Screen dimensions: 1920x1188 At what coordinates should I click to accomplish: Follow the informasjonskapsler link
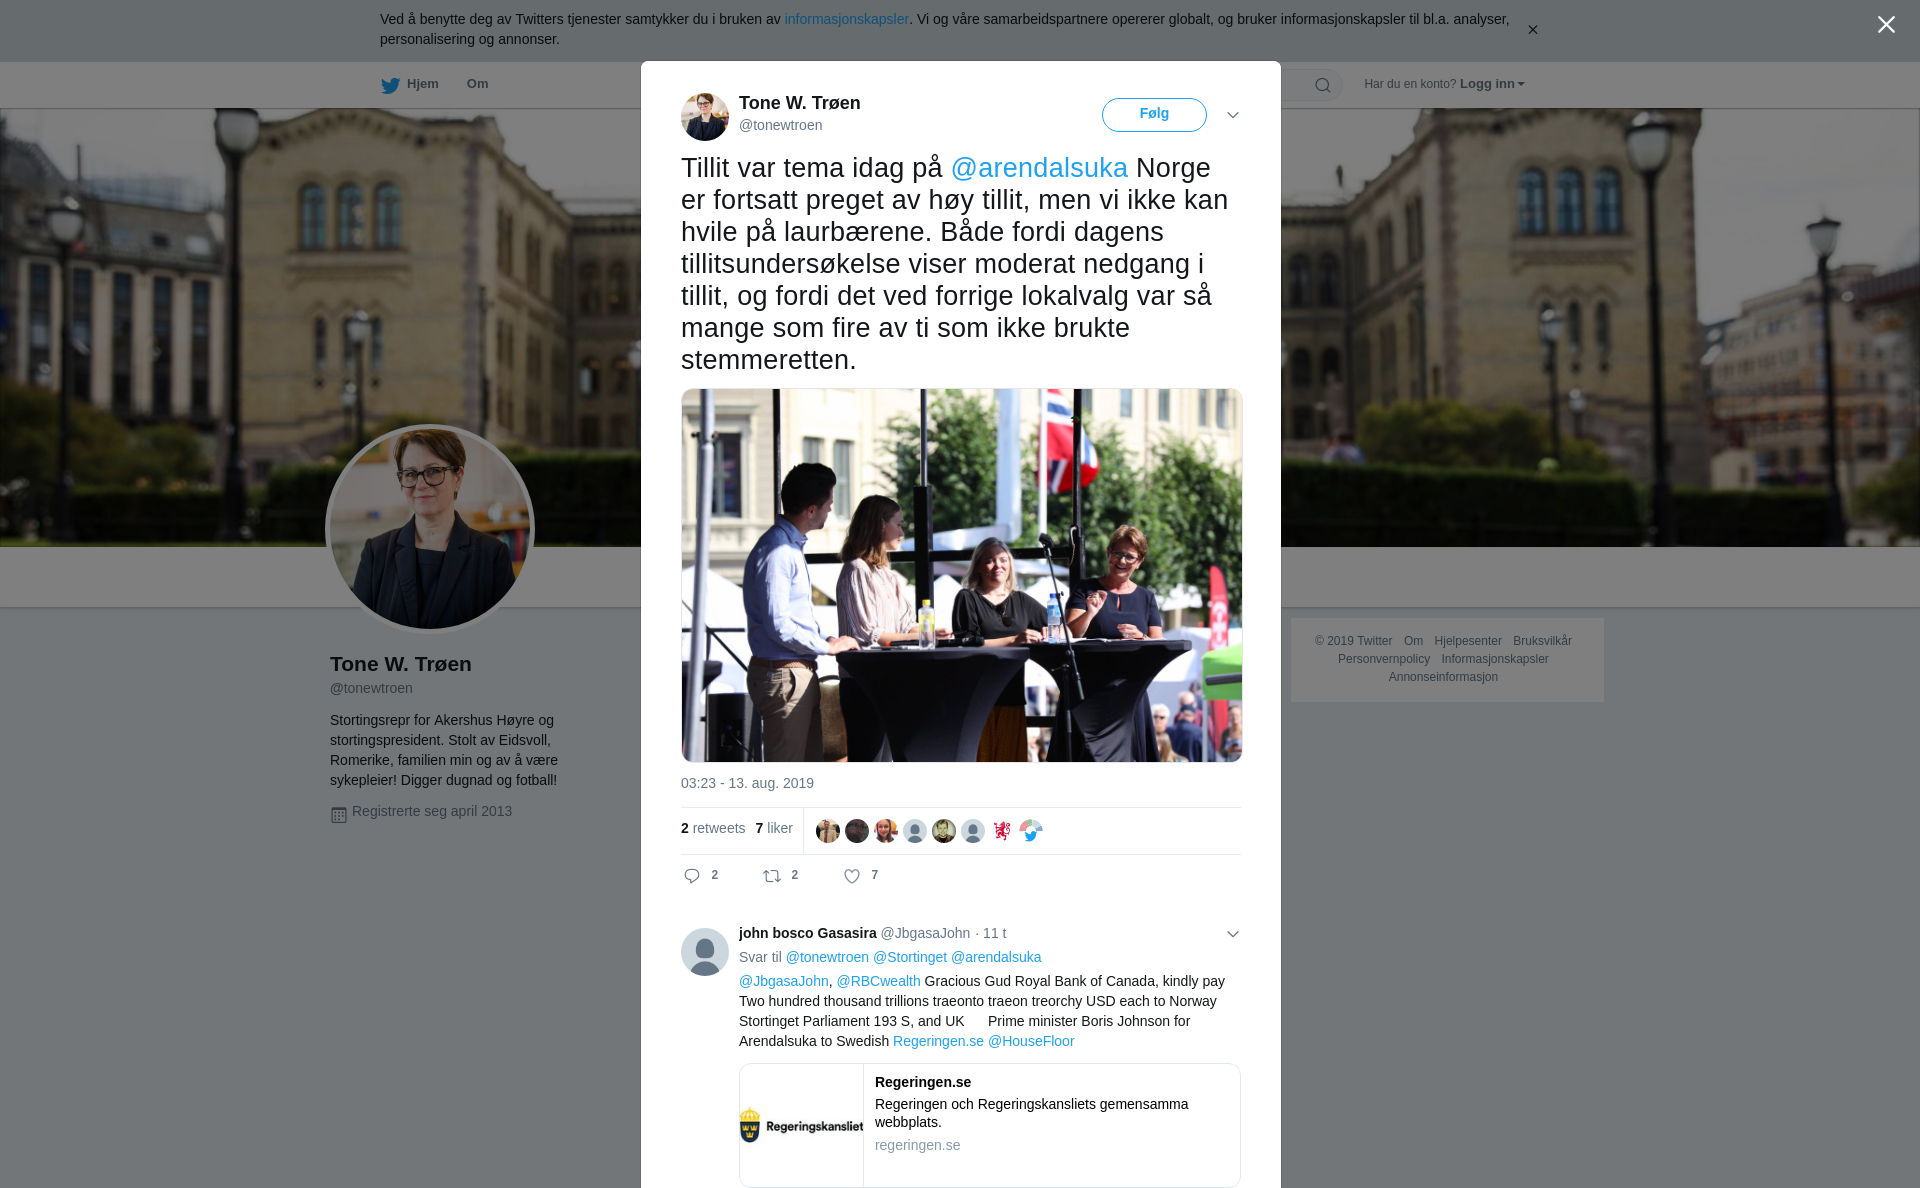click(847, 19)
